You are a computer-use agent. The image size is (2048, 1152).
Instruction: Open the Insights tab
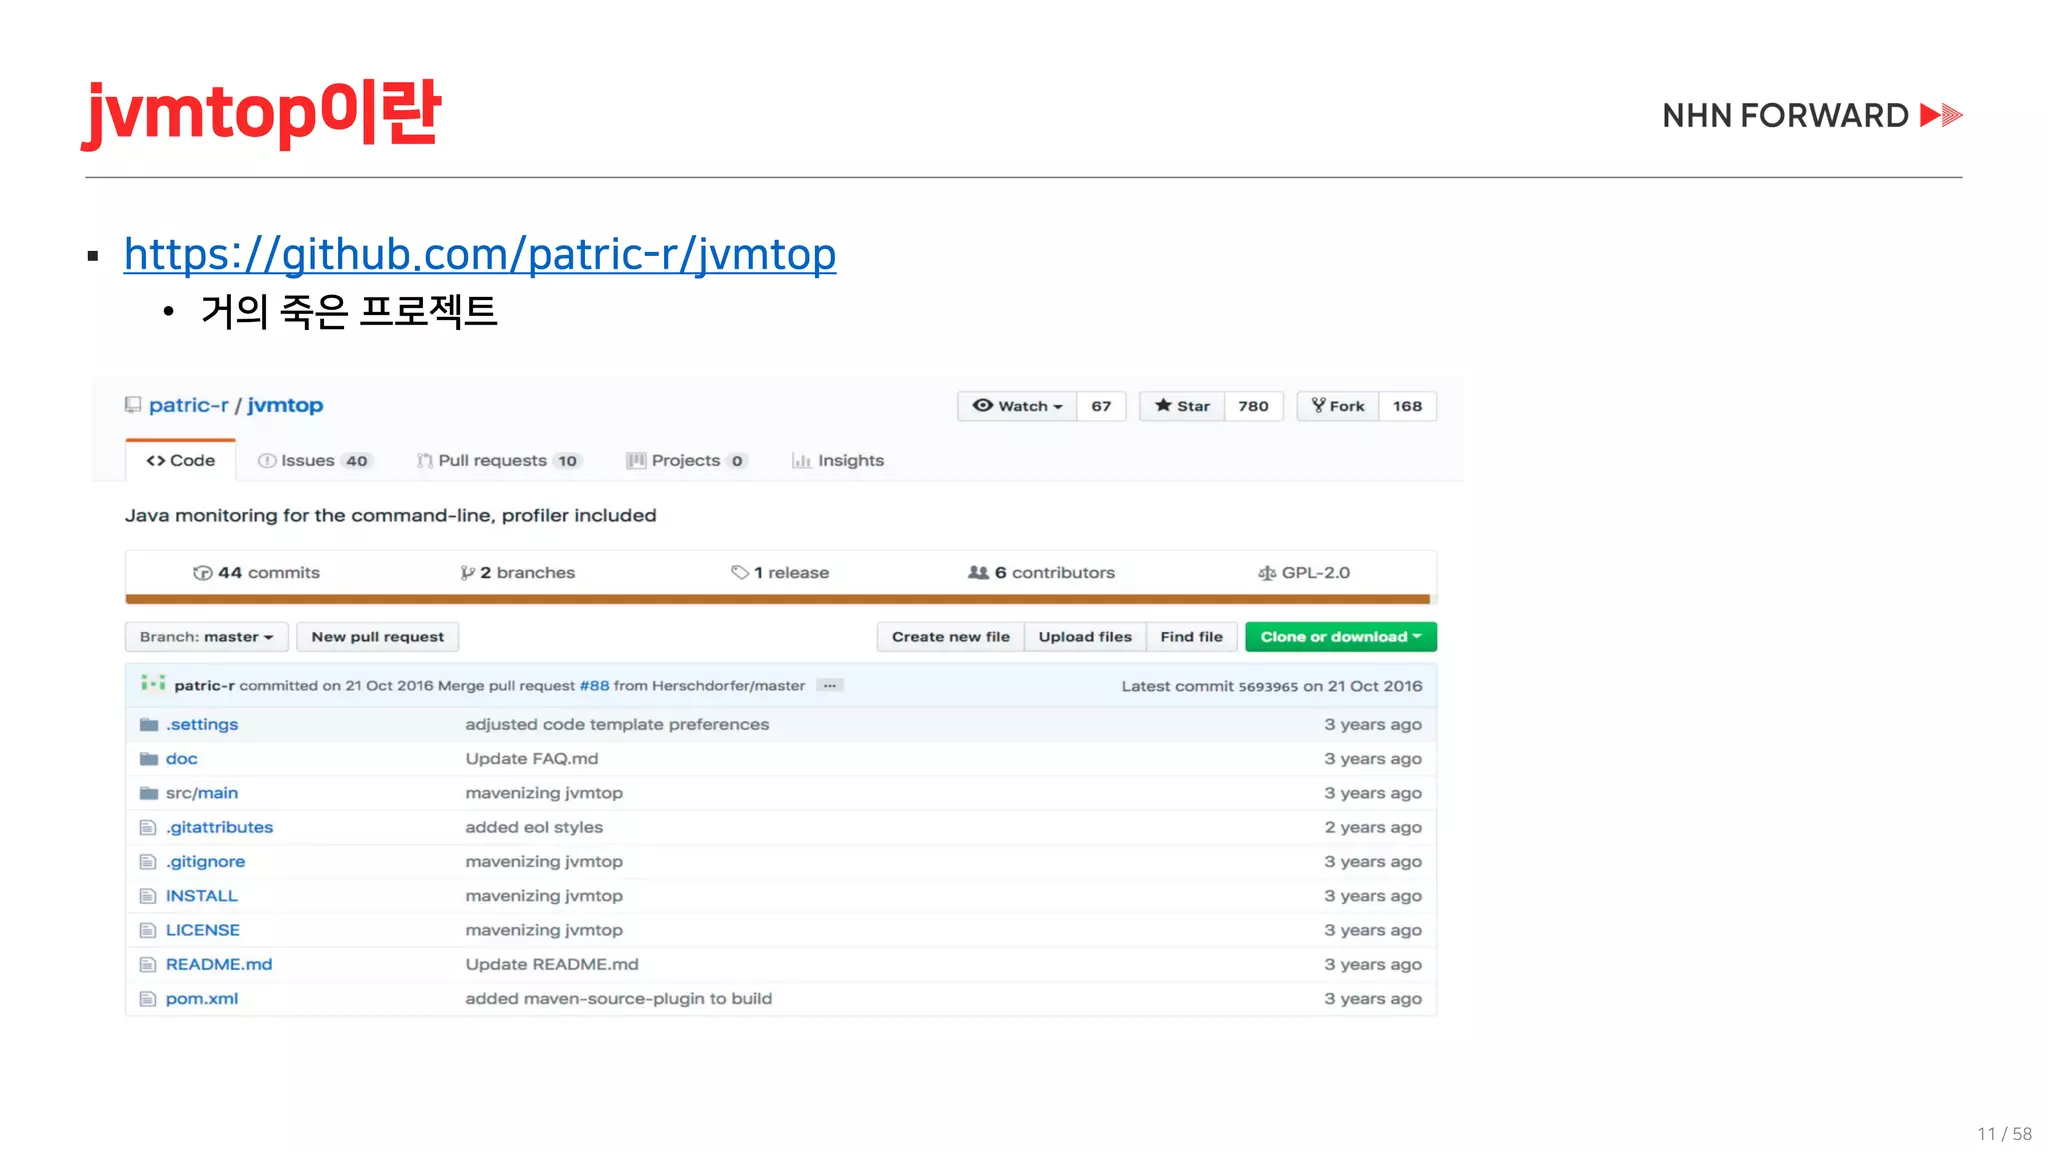pos(838,460)
